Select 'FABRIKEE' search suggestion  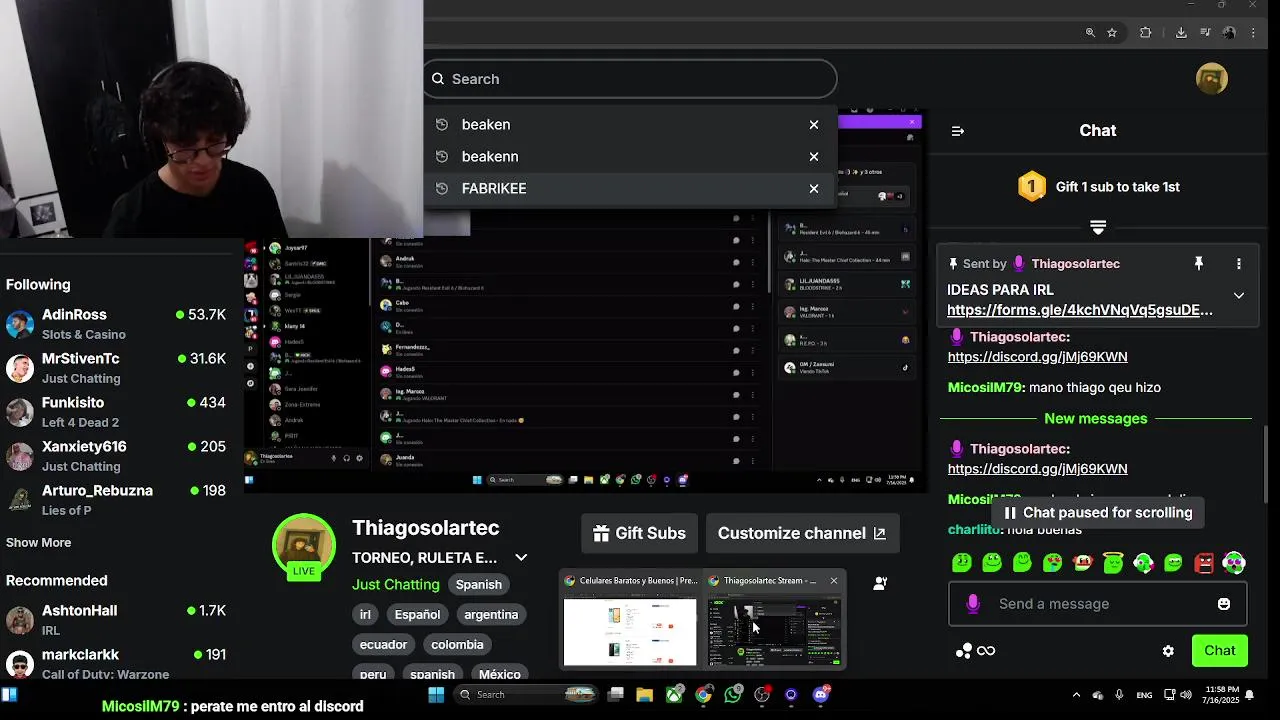[x=630, y=189]
